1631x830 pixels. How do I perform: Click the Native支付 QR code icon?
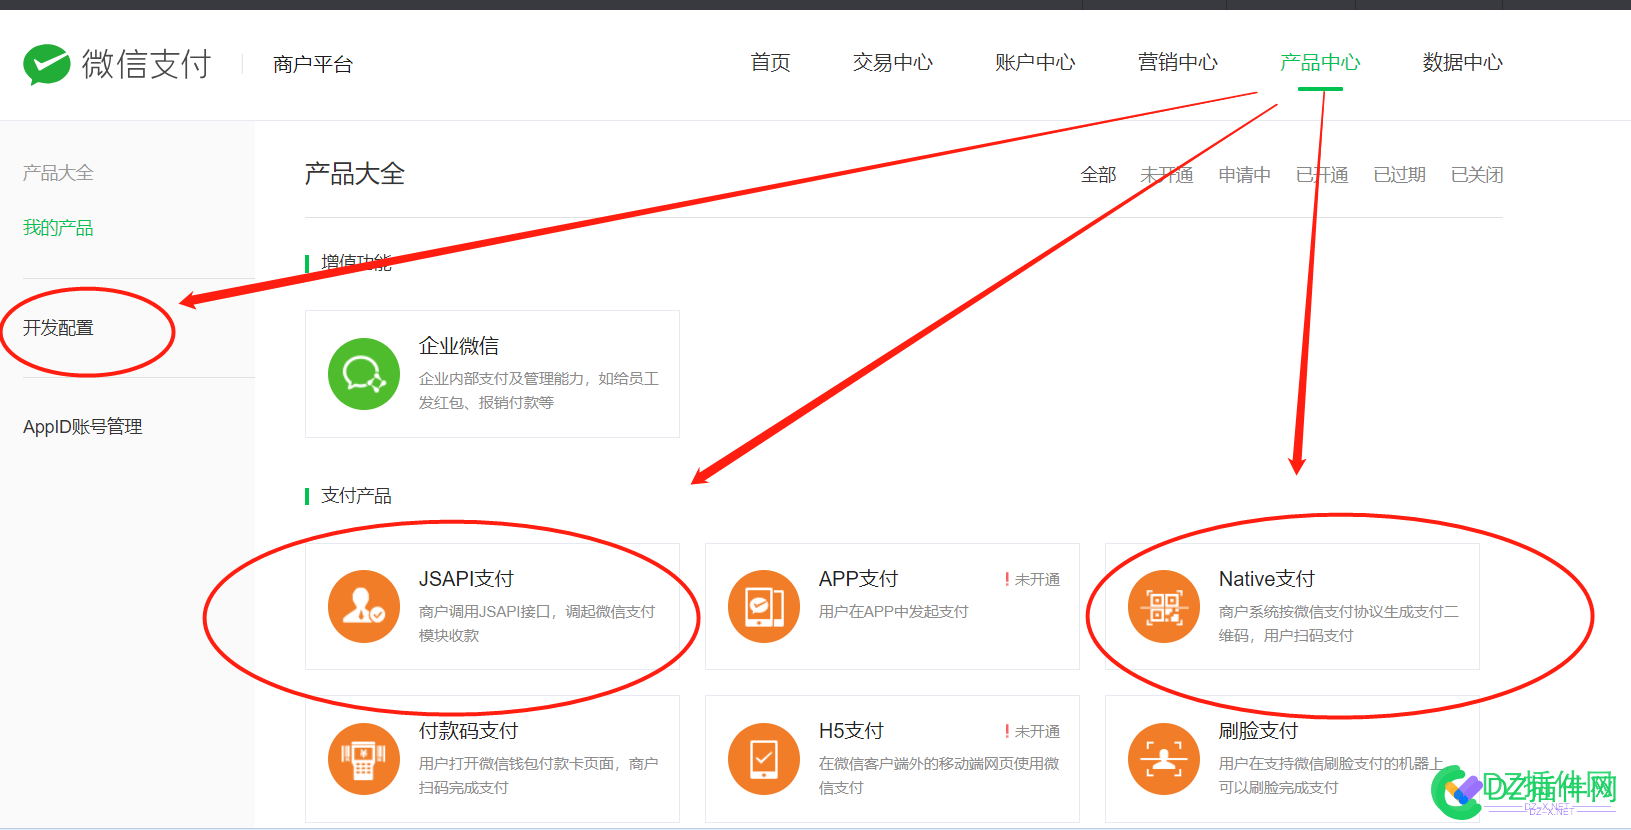pyautogui.click(x=1164, y=606)
